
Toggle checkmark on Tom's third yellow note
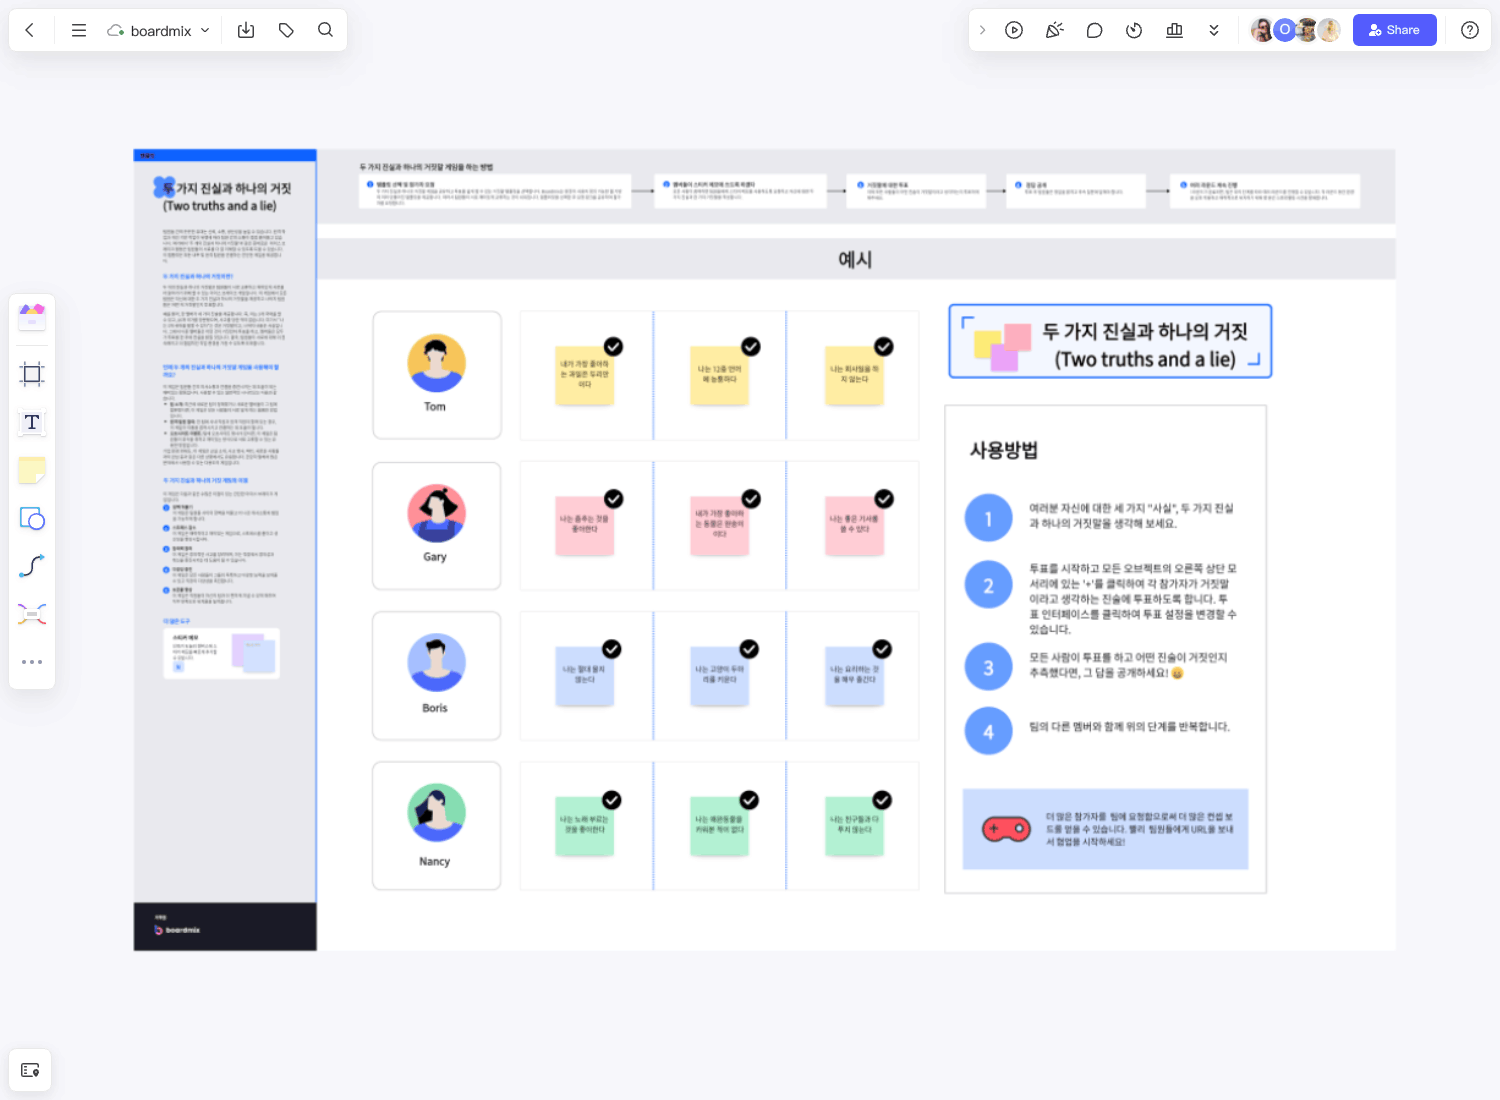coord(883,346)
